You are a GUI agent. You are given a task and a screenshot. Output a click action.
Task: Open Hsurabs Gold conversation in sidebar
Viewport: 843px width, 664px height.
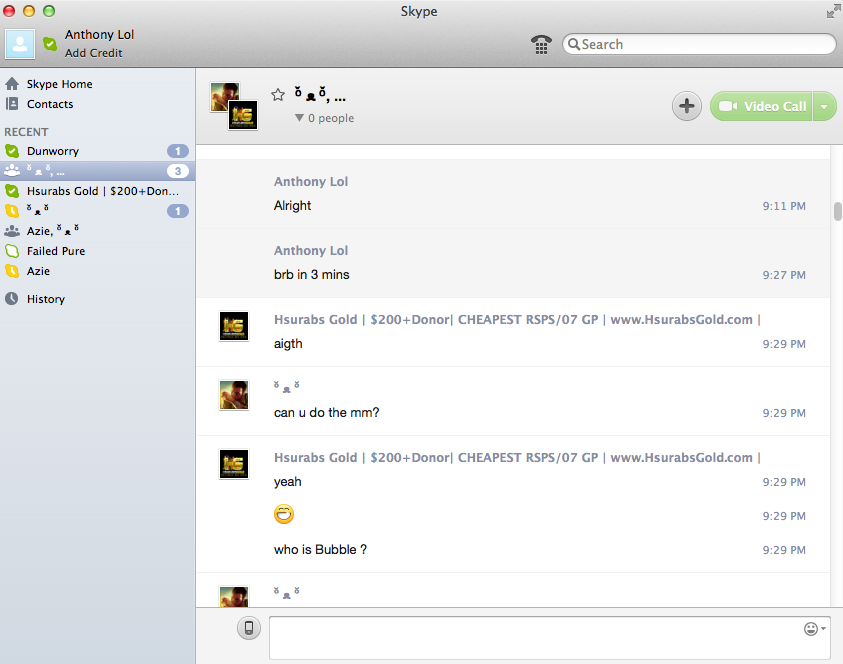(97, 191)
